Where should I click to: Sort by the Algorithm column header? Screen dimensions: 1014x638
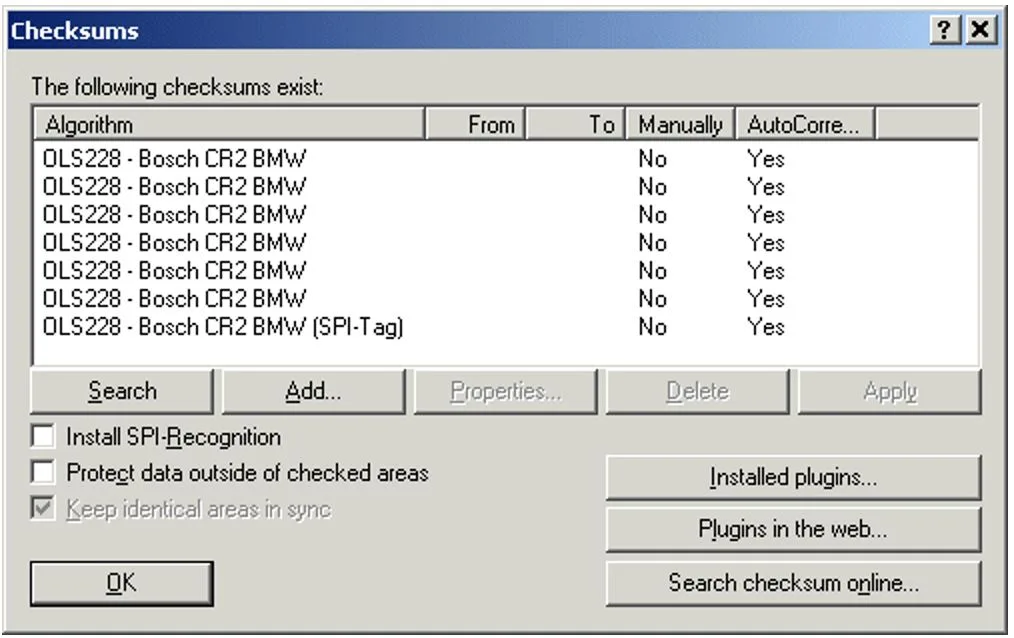click(230, 124)
